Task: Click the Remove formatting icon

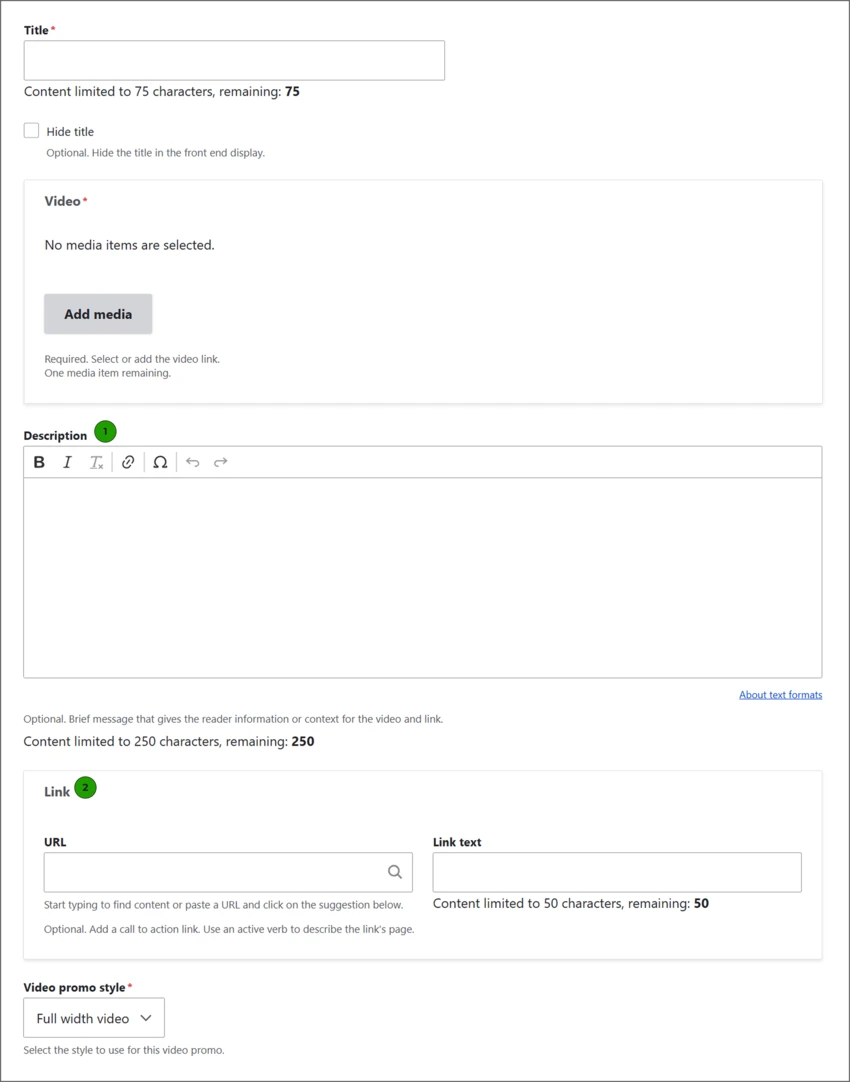Action: 96,462
